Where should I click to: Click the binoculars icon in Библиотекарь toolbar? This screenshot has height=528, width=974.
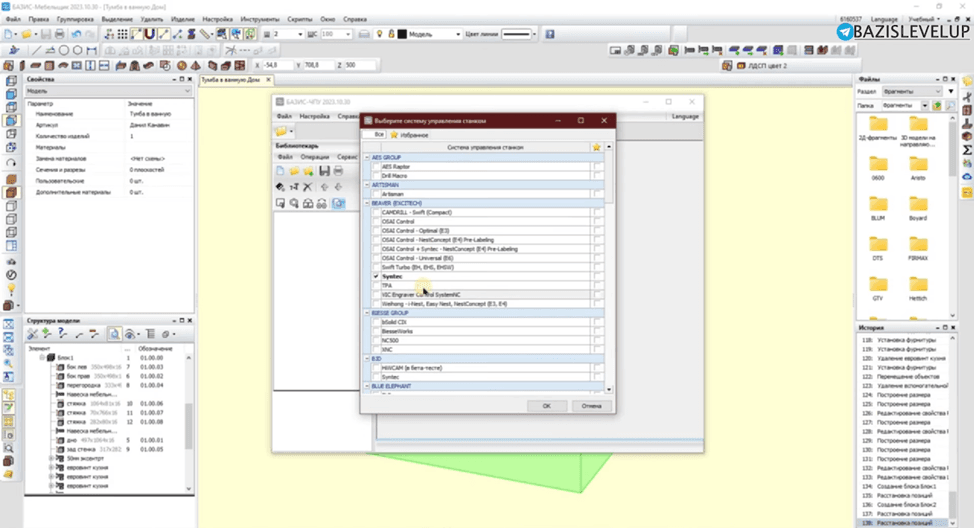321,204
